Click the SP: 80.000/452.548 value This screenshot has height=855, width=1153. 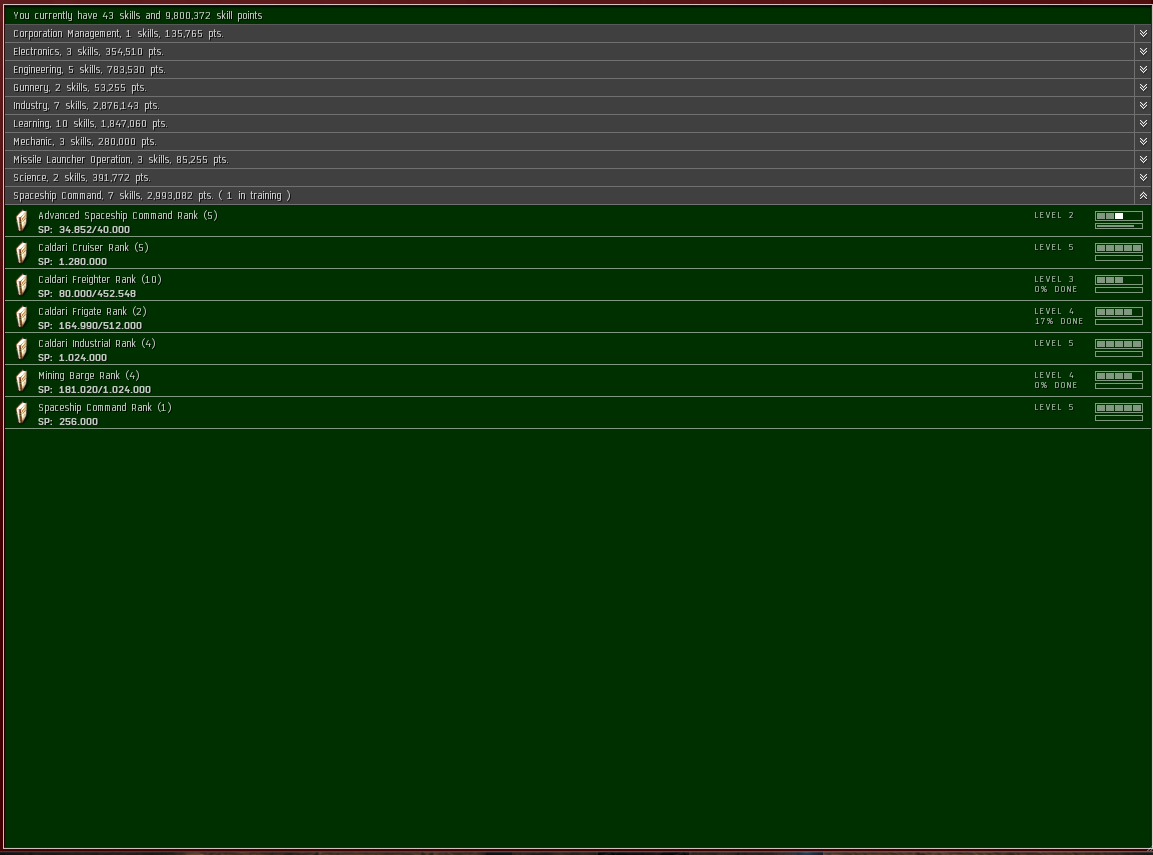click(x=87, y=293)
